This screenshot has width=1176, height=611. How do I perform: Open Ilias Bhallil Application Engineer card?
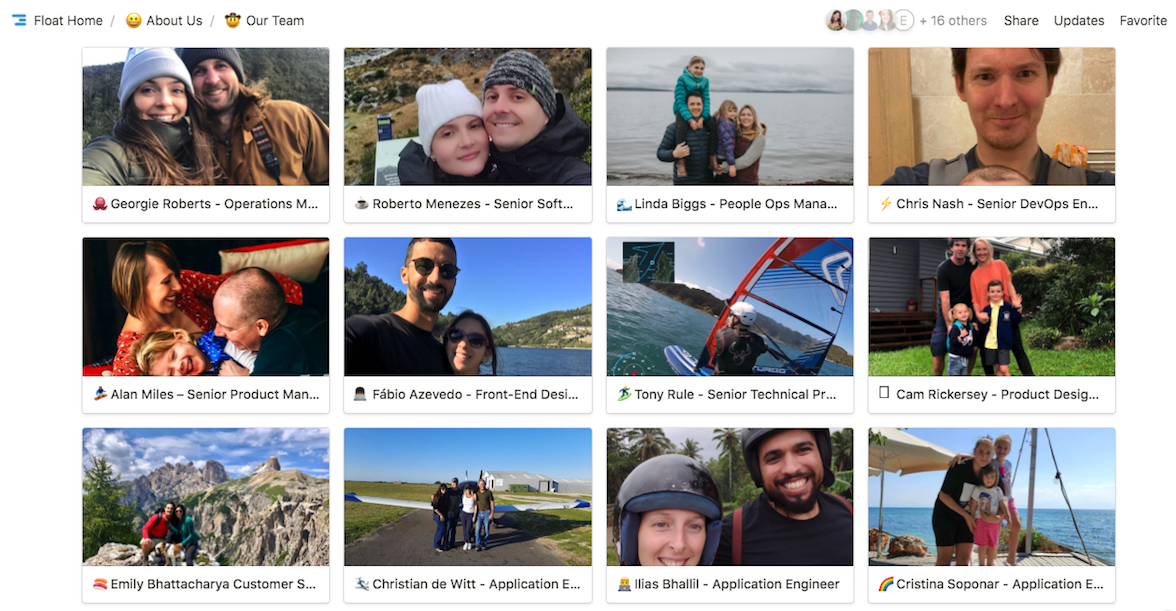point(730,584)
